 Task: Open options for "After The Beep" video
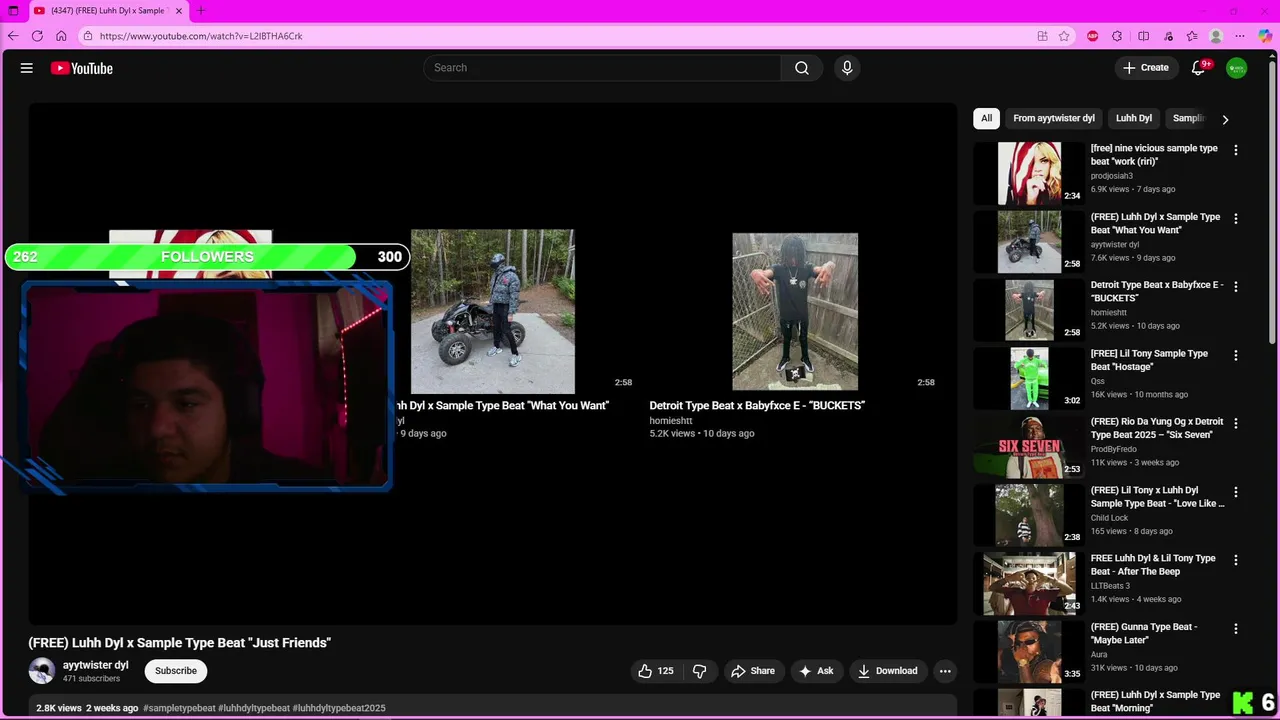pyautogui.click(x=1236, y=560)
